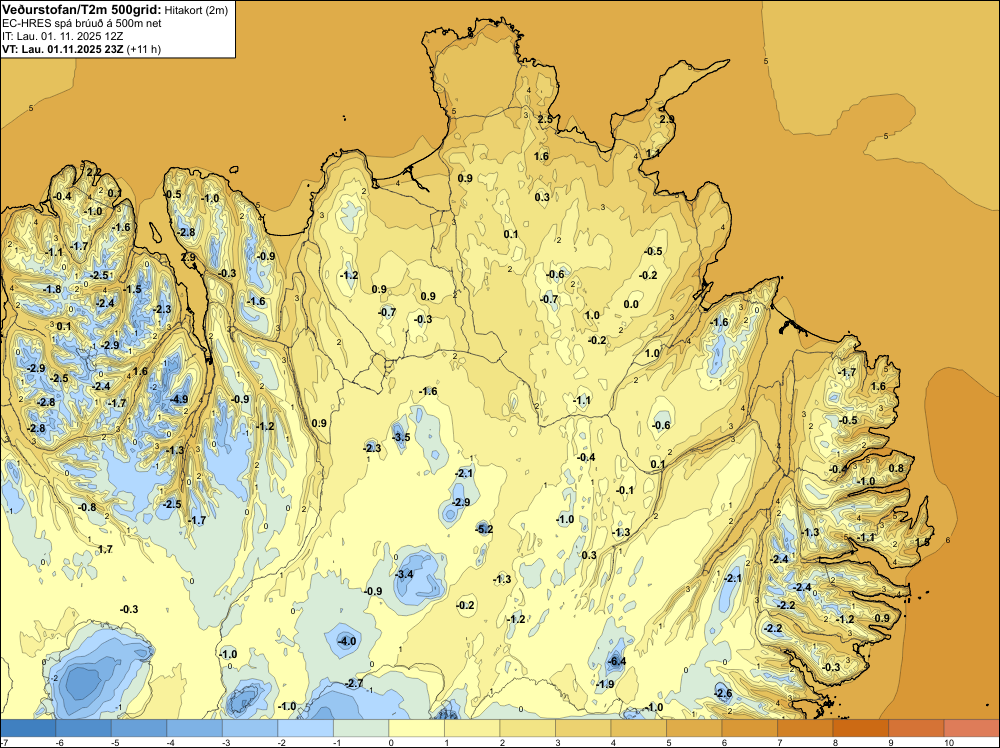The height and width of the screenshot is (748, 1000).
Task: Pick the legend color band between -3 and -2
Action: [x=250, y=728]
